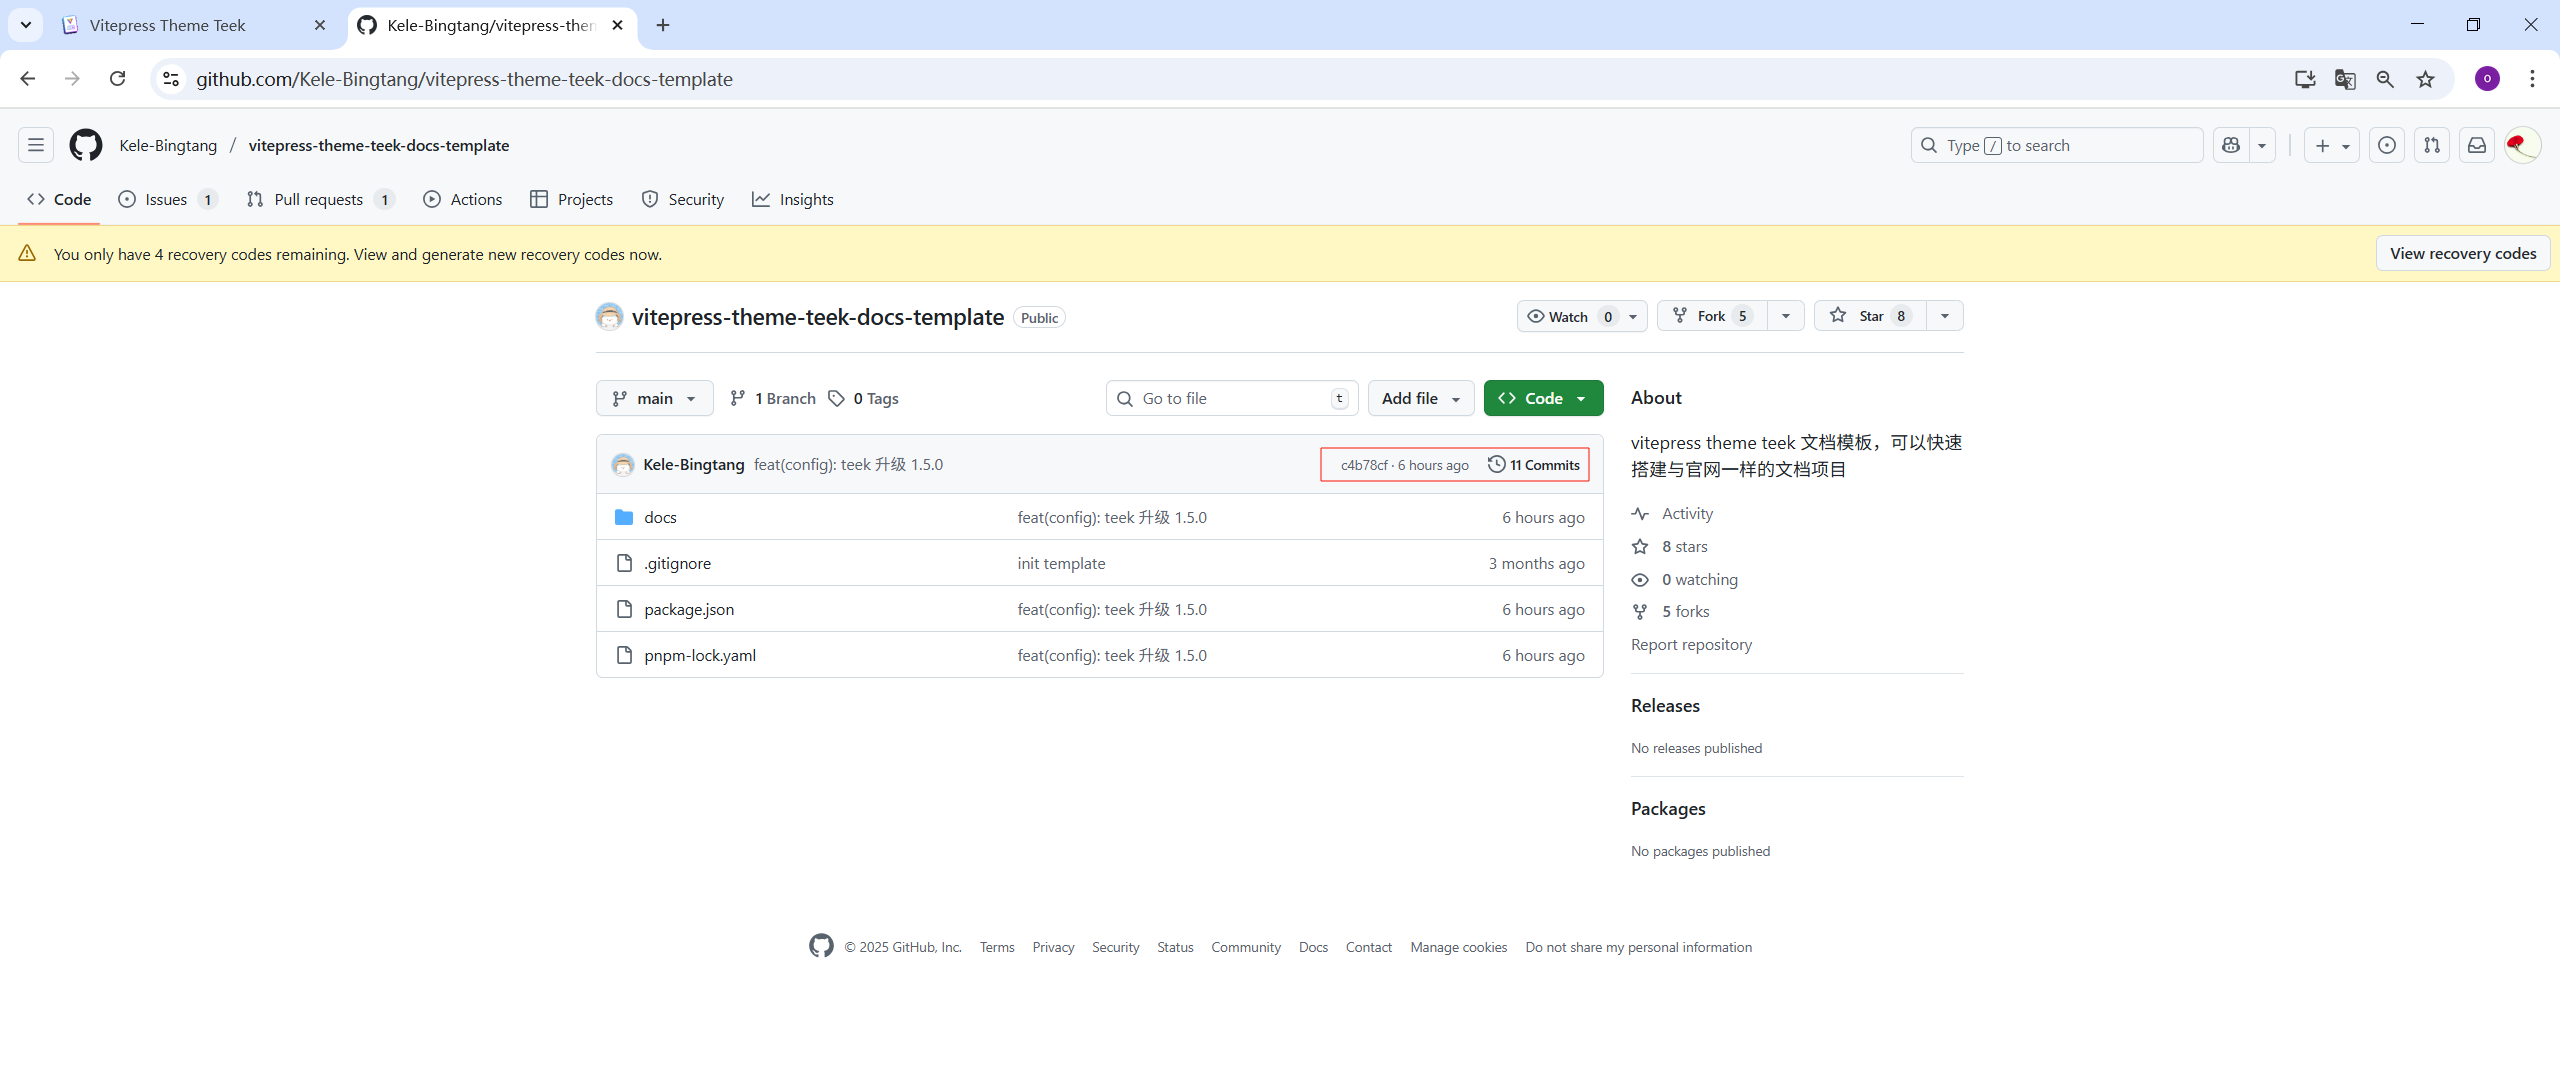The height and width of the screenshot is (1076, 2560).
Task: Click the View recovery codes button
Action: coord(2462,253)
